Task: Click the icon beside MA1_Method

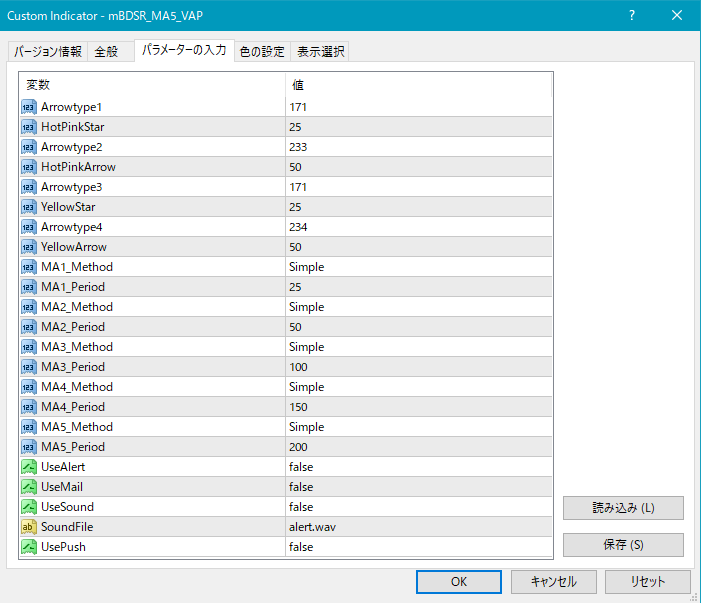Action: point(29,267)
